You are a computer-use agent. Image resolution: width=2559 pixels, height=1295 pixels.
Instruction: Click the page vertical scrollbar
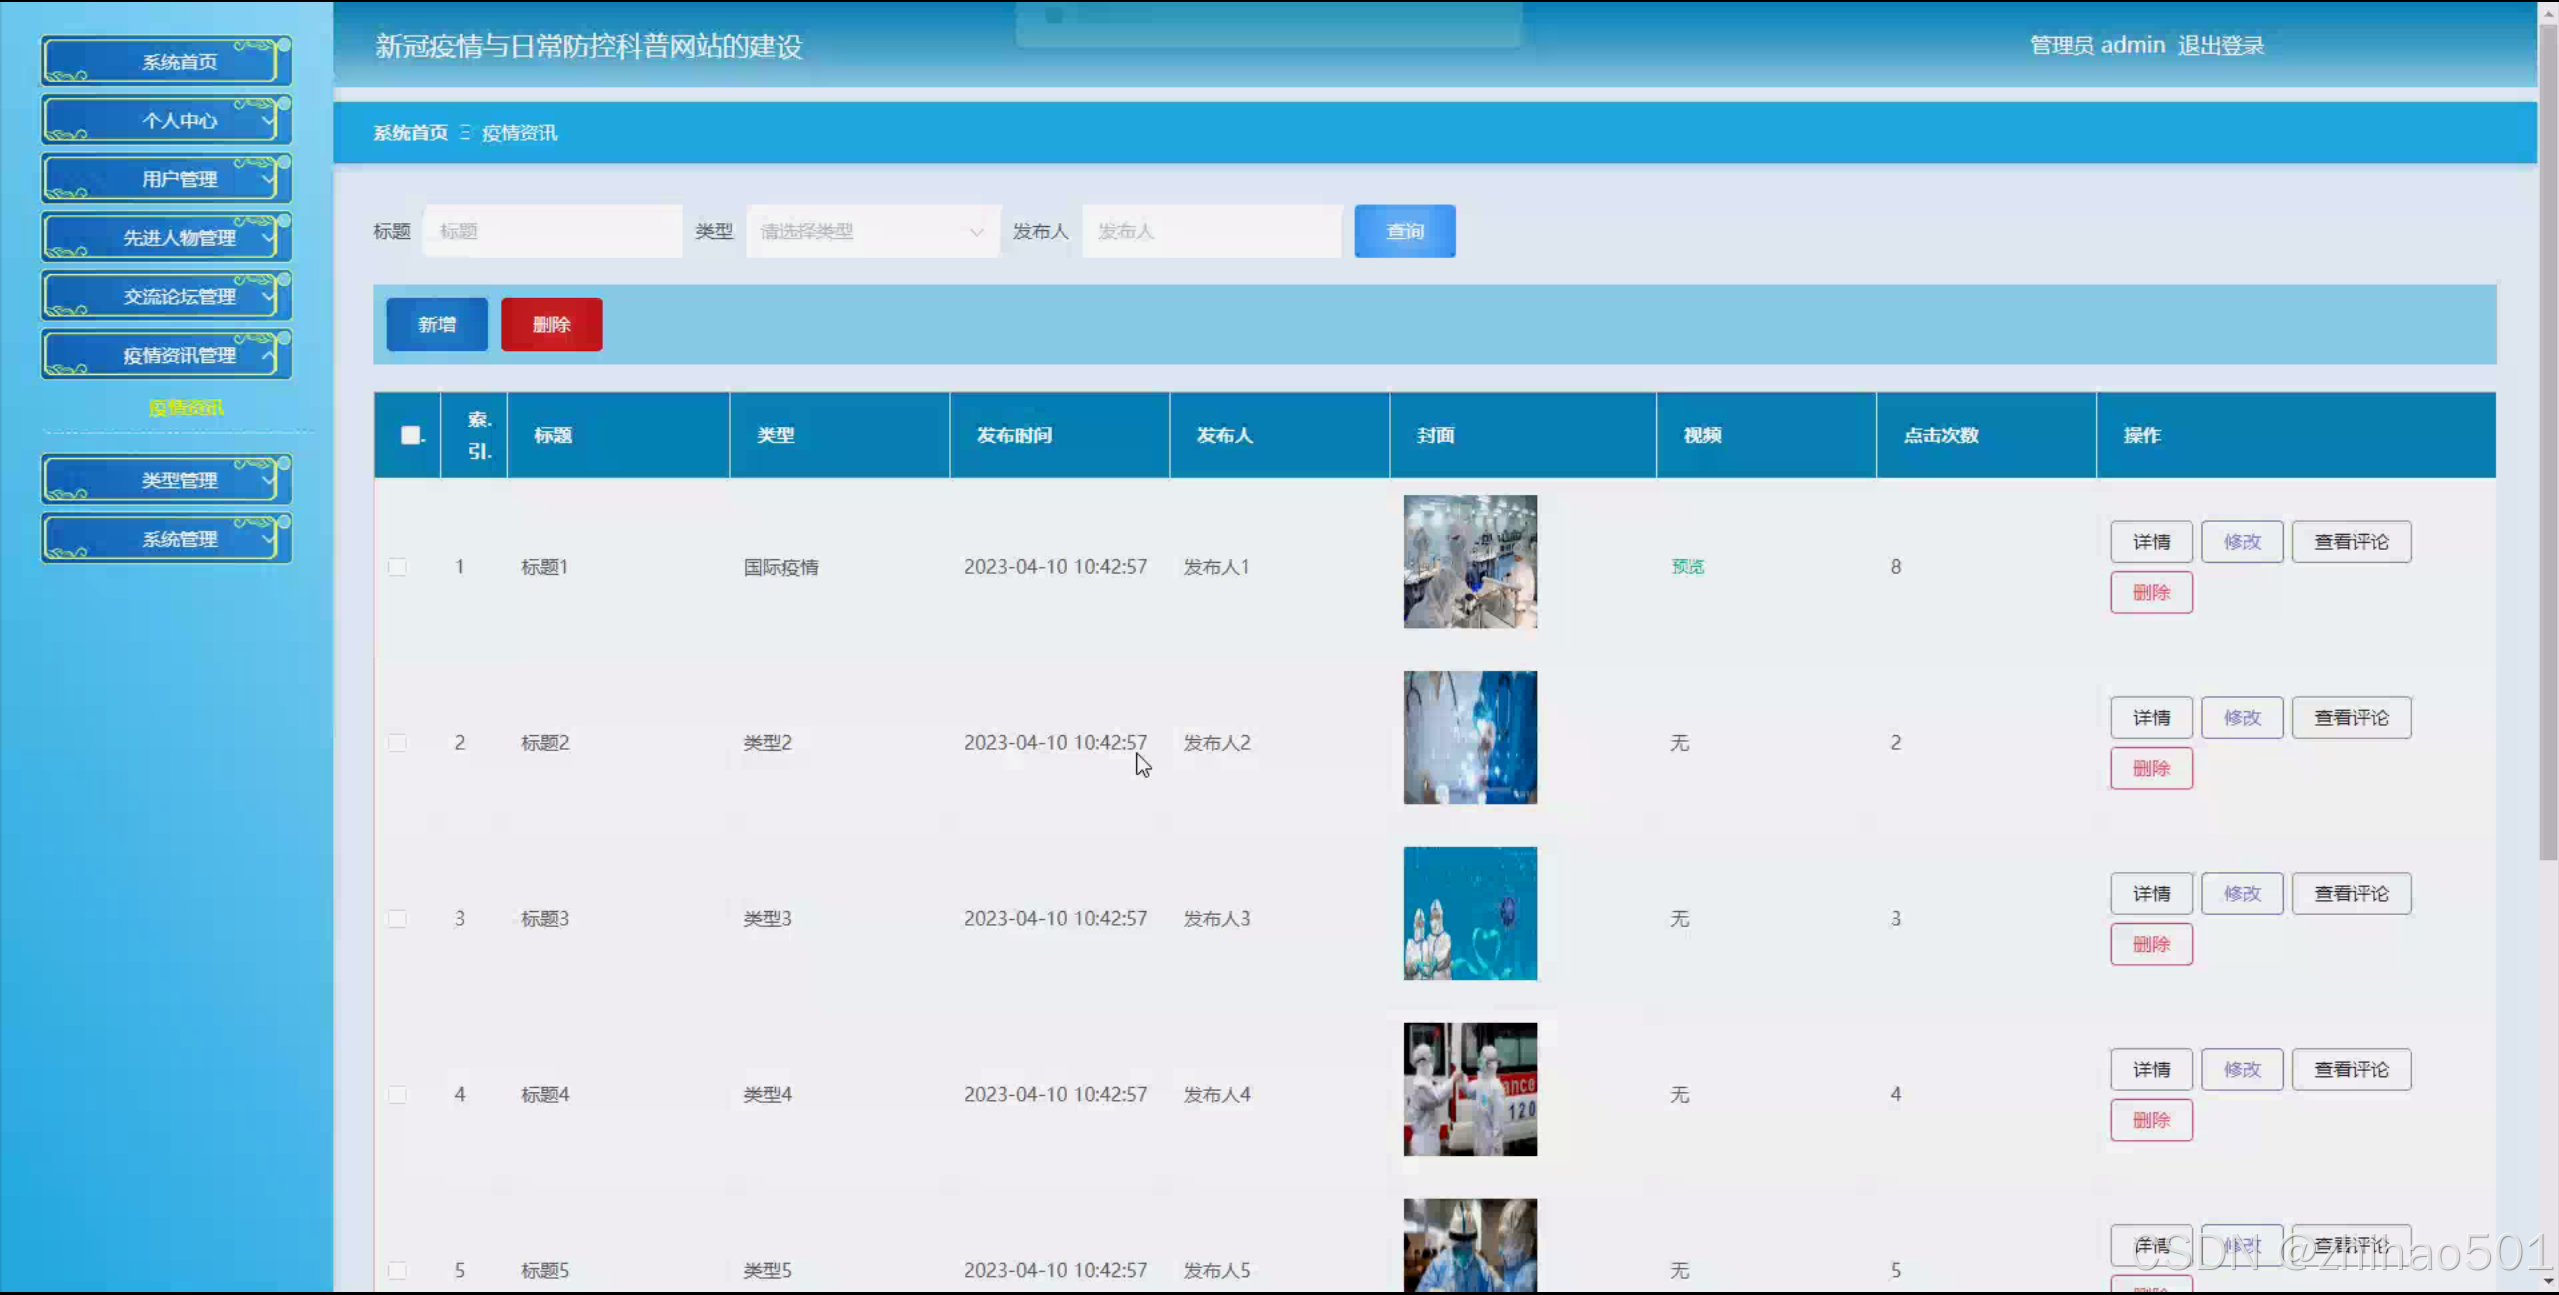pos(2547,440)
